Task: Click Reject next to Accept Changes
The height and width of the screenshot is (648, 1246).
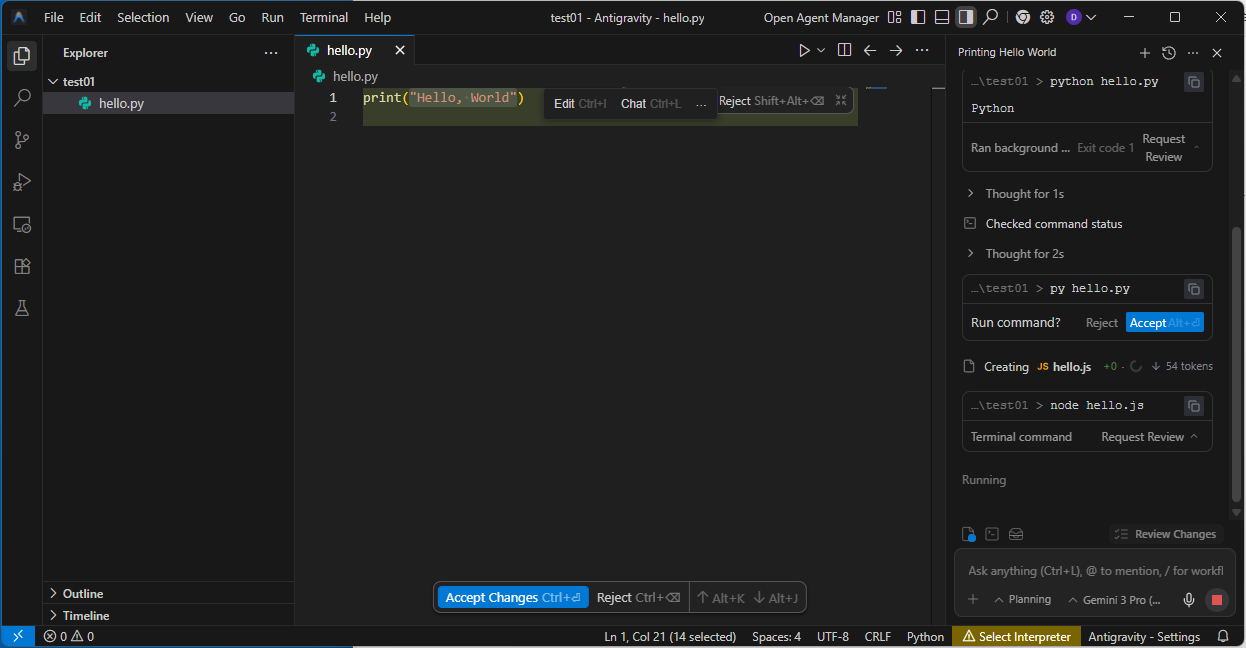Action: click(x=638, y=598)
